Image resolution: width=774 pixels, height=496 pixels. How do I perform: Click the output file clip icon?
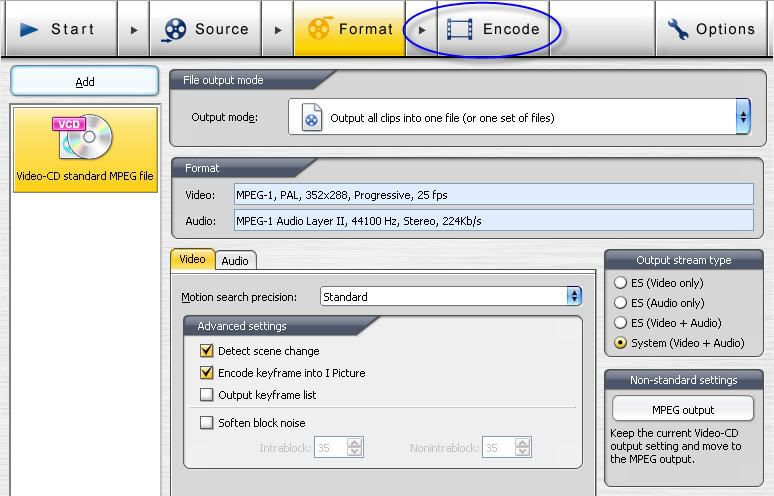311,117
